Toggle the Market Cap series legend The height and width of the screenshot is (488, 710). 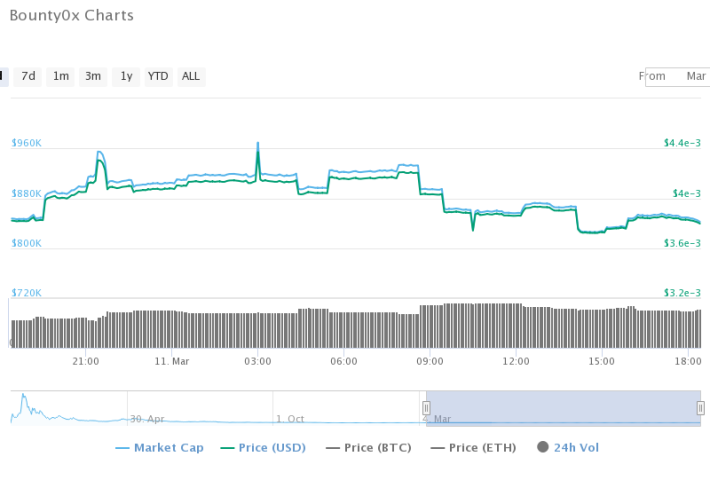click(x=160, y=448)
